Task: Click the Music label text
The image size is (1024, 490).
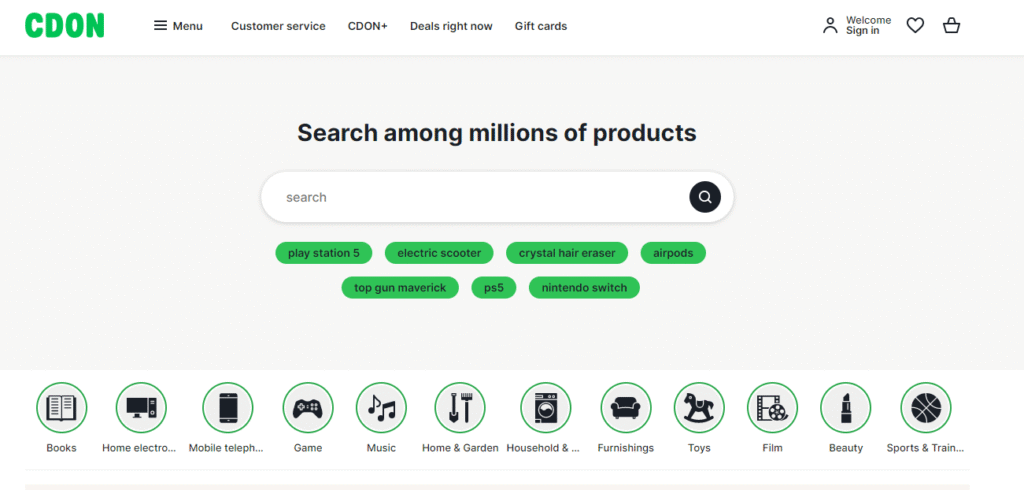Action: [x=381, y=448]
